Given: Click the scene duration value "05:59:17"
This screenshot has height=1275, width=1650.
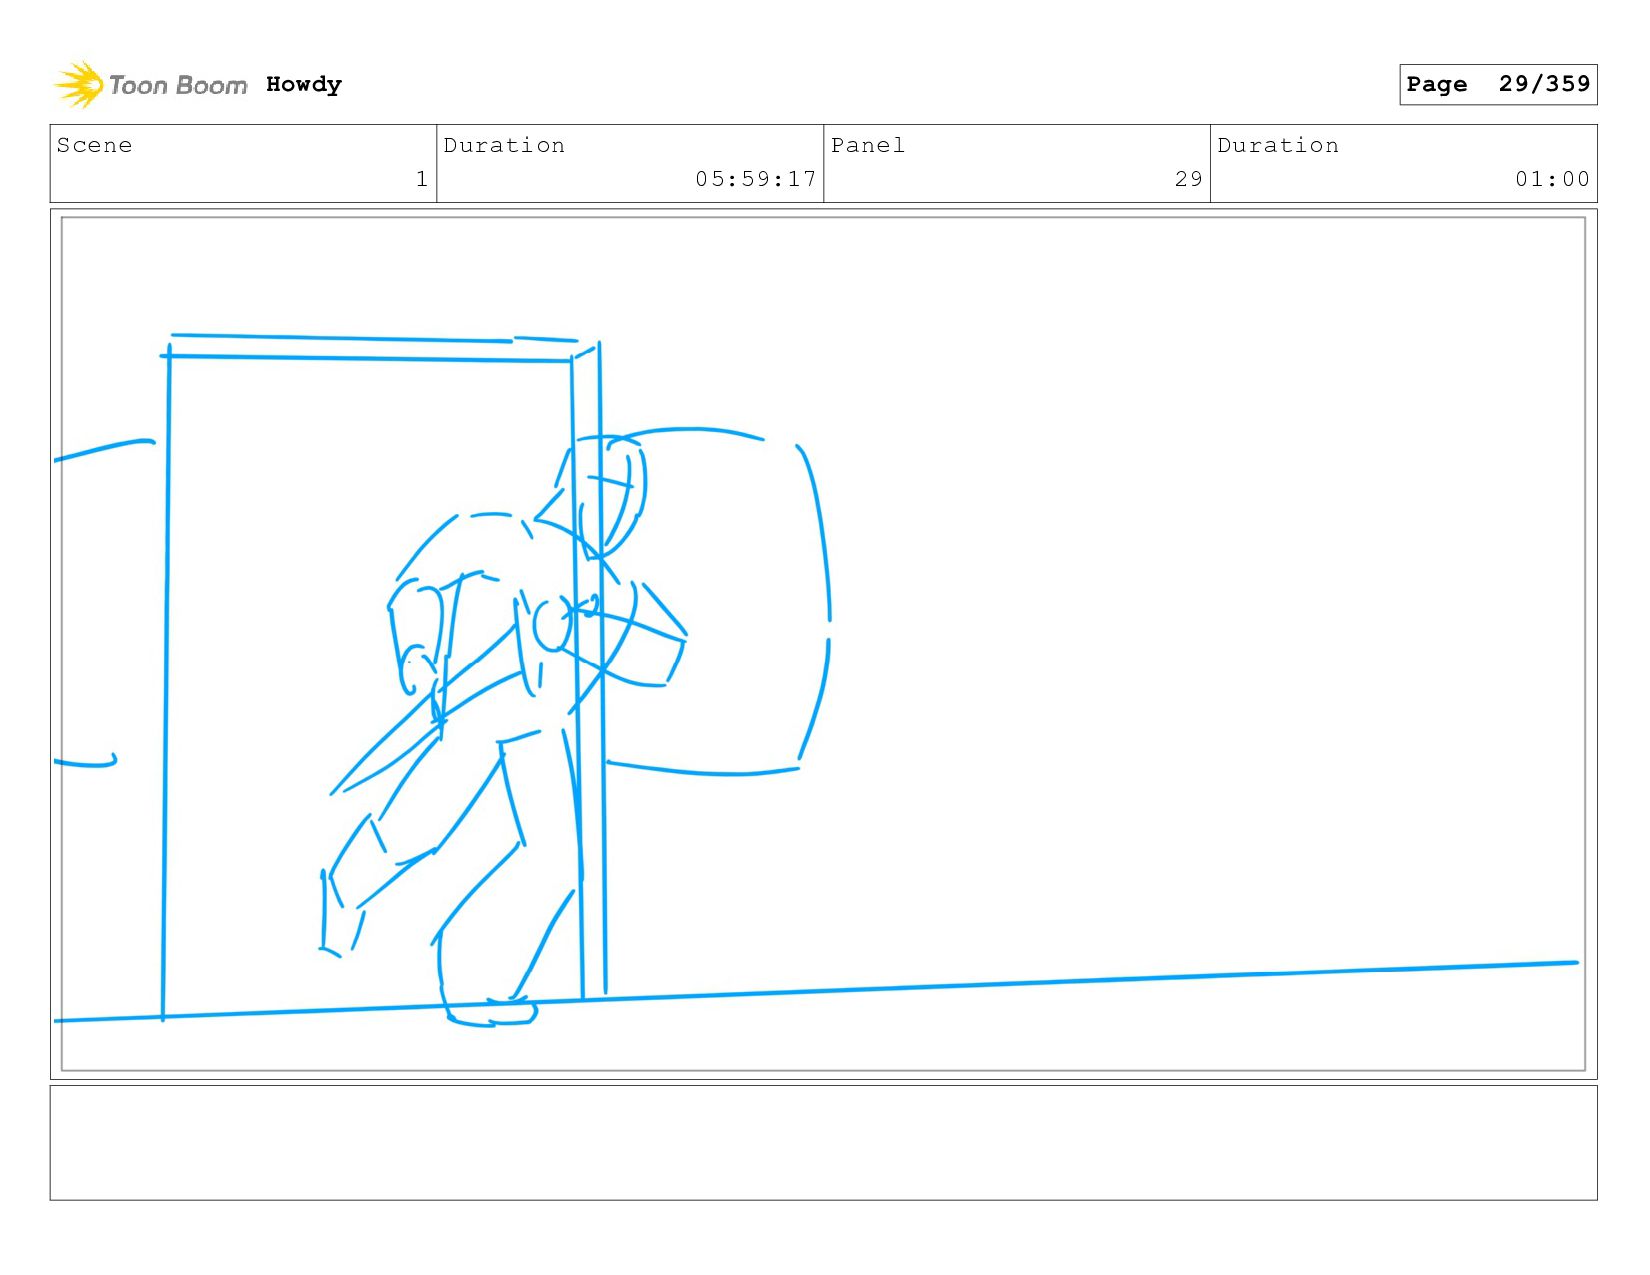Looking at the screenshot, I should tap(756, 179).
